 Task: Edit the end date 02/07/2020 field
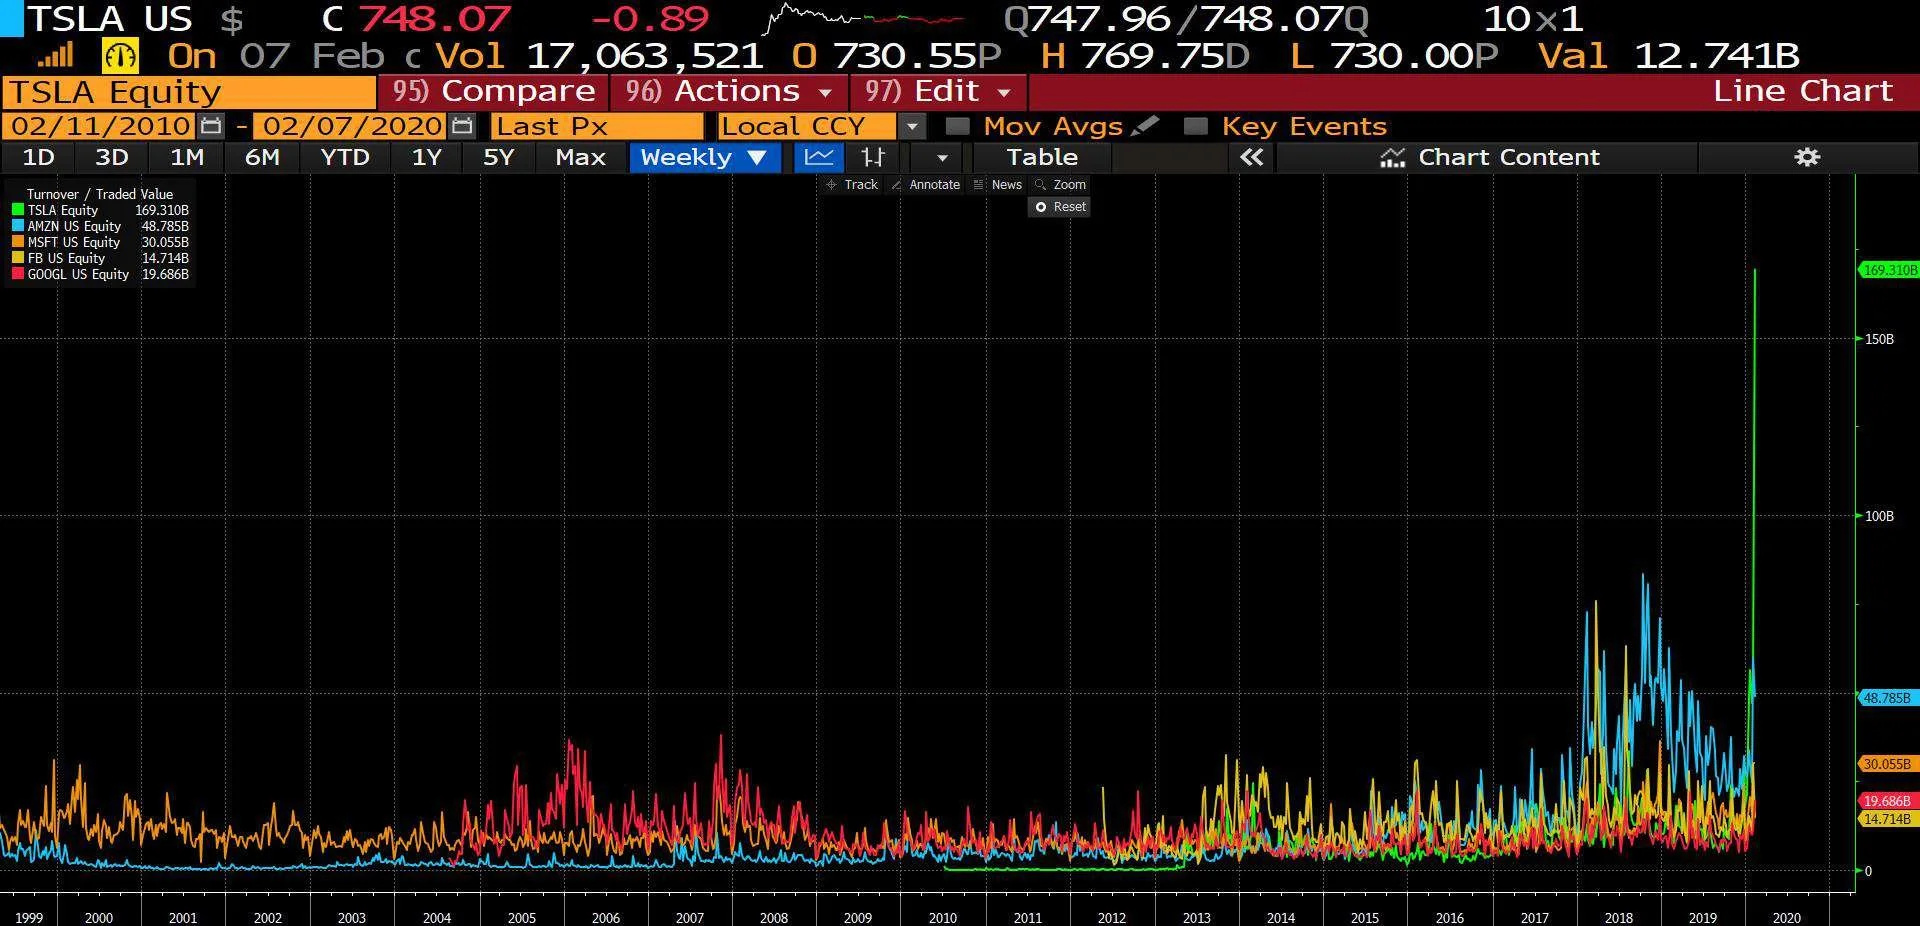[350, 126]
